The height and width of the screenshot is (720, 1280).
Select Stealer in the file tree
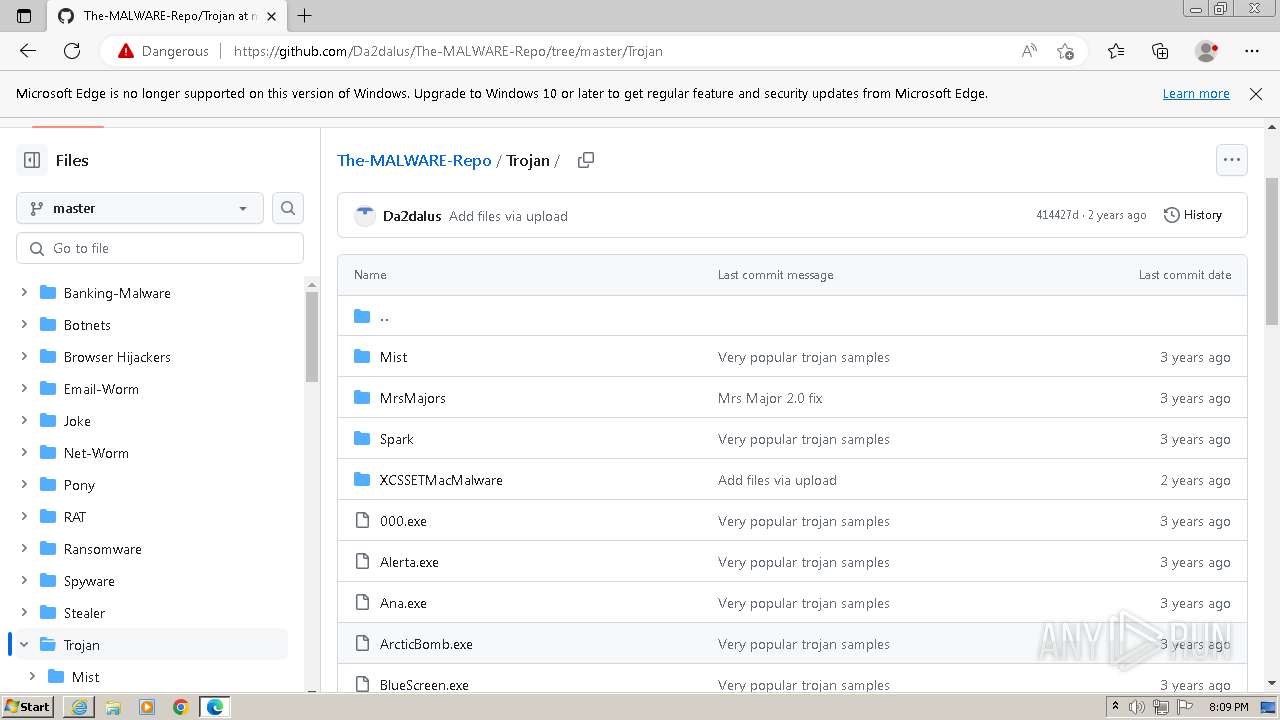point(84,613)
